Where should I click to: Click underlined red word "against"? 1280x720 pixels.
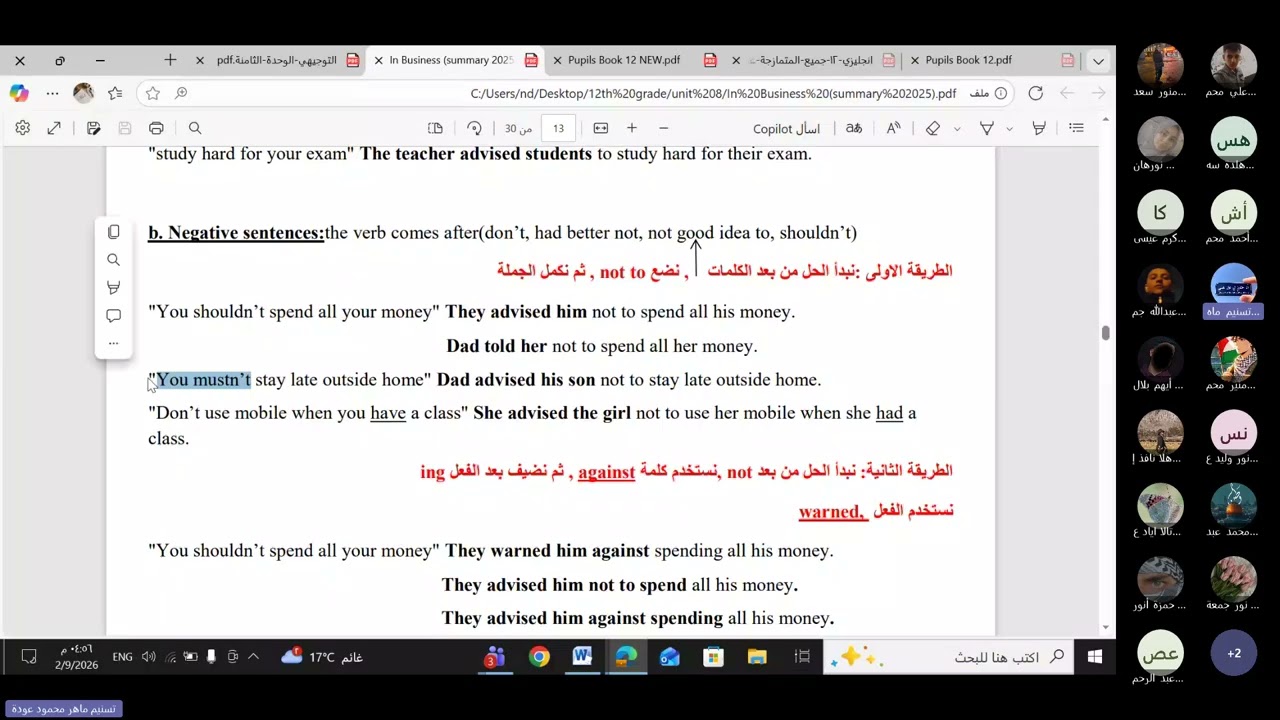606,471
